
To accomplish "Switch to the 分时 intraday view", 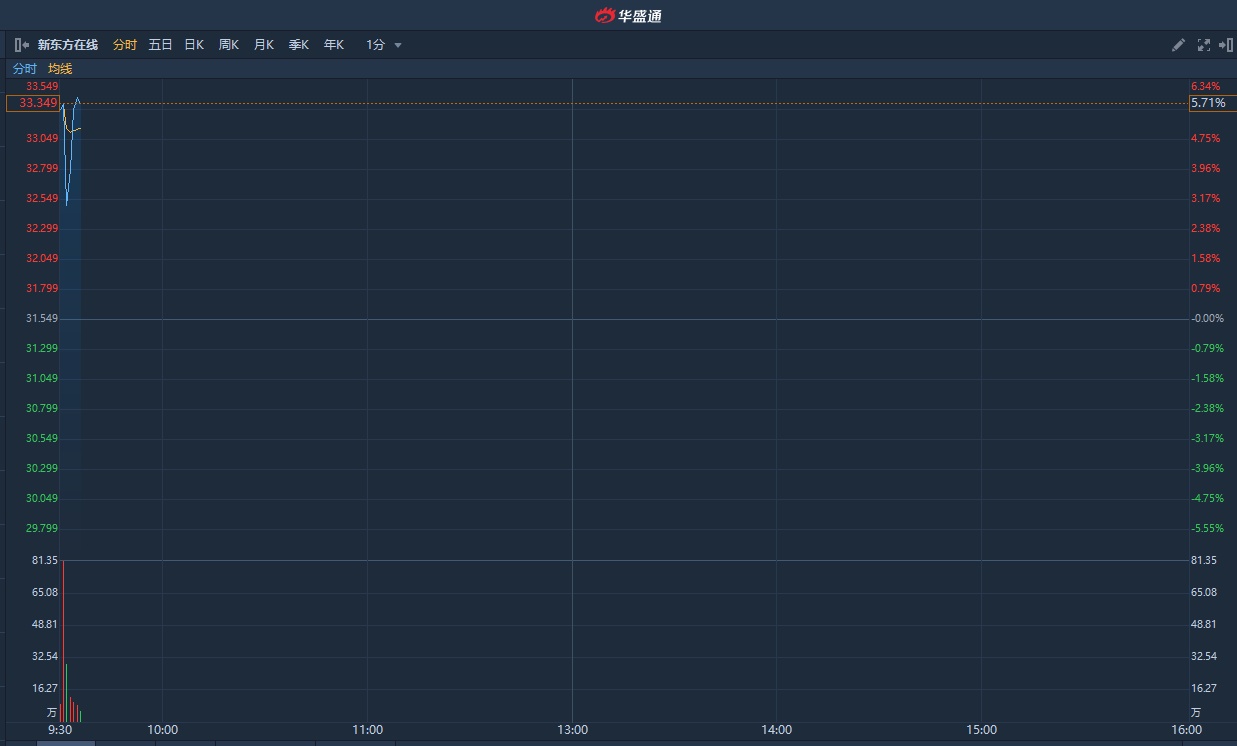I will 124,45.
